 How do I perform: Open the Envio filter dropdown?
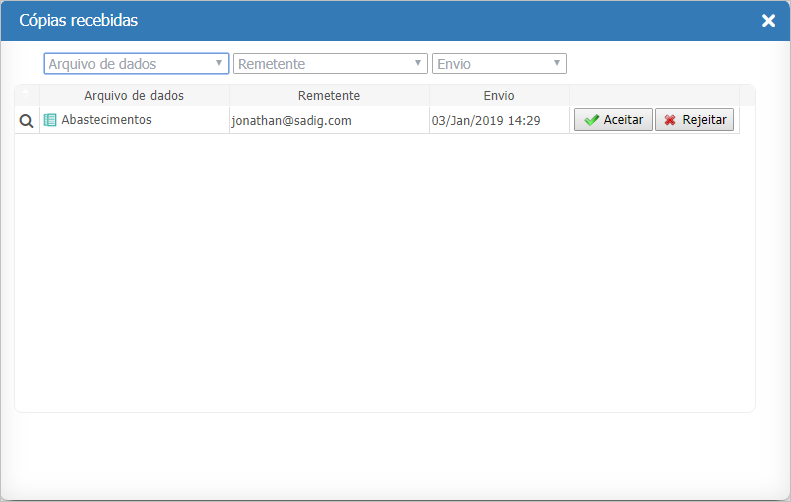click(493, 64)
